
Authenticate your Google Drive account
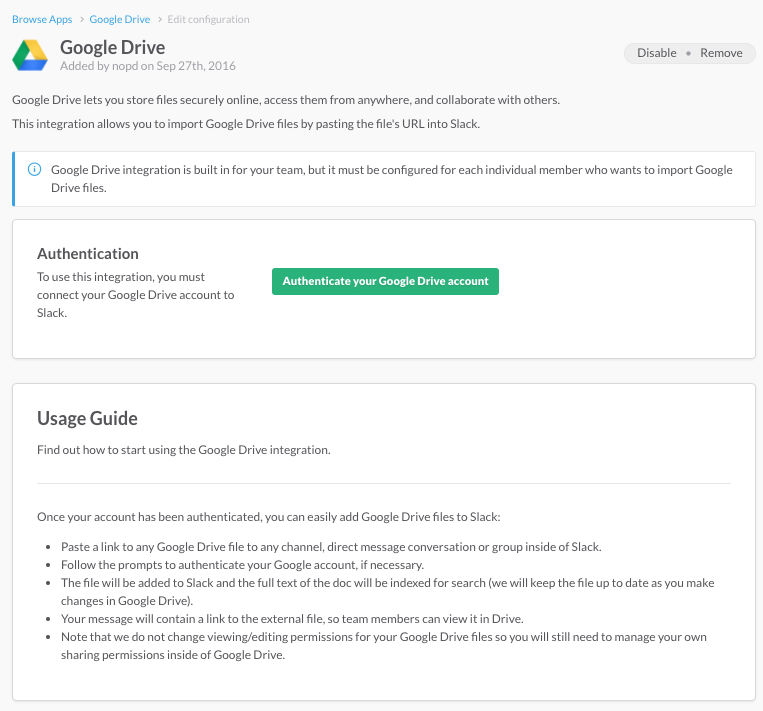click(x=385, y=281)
